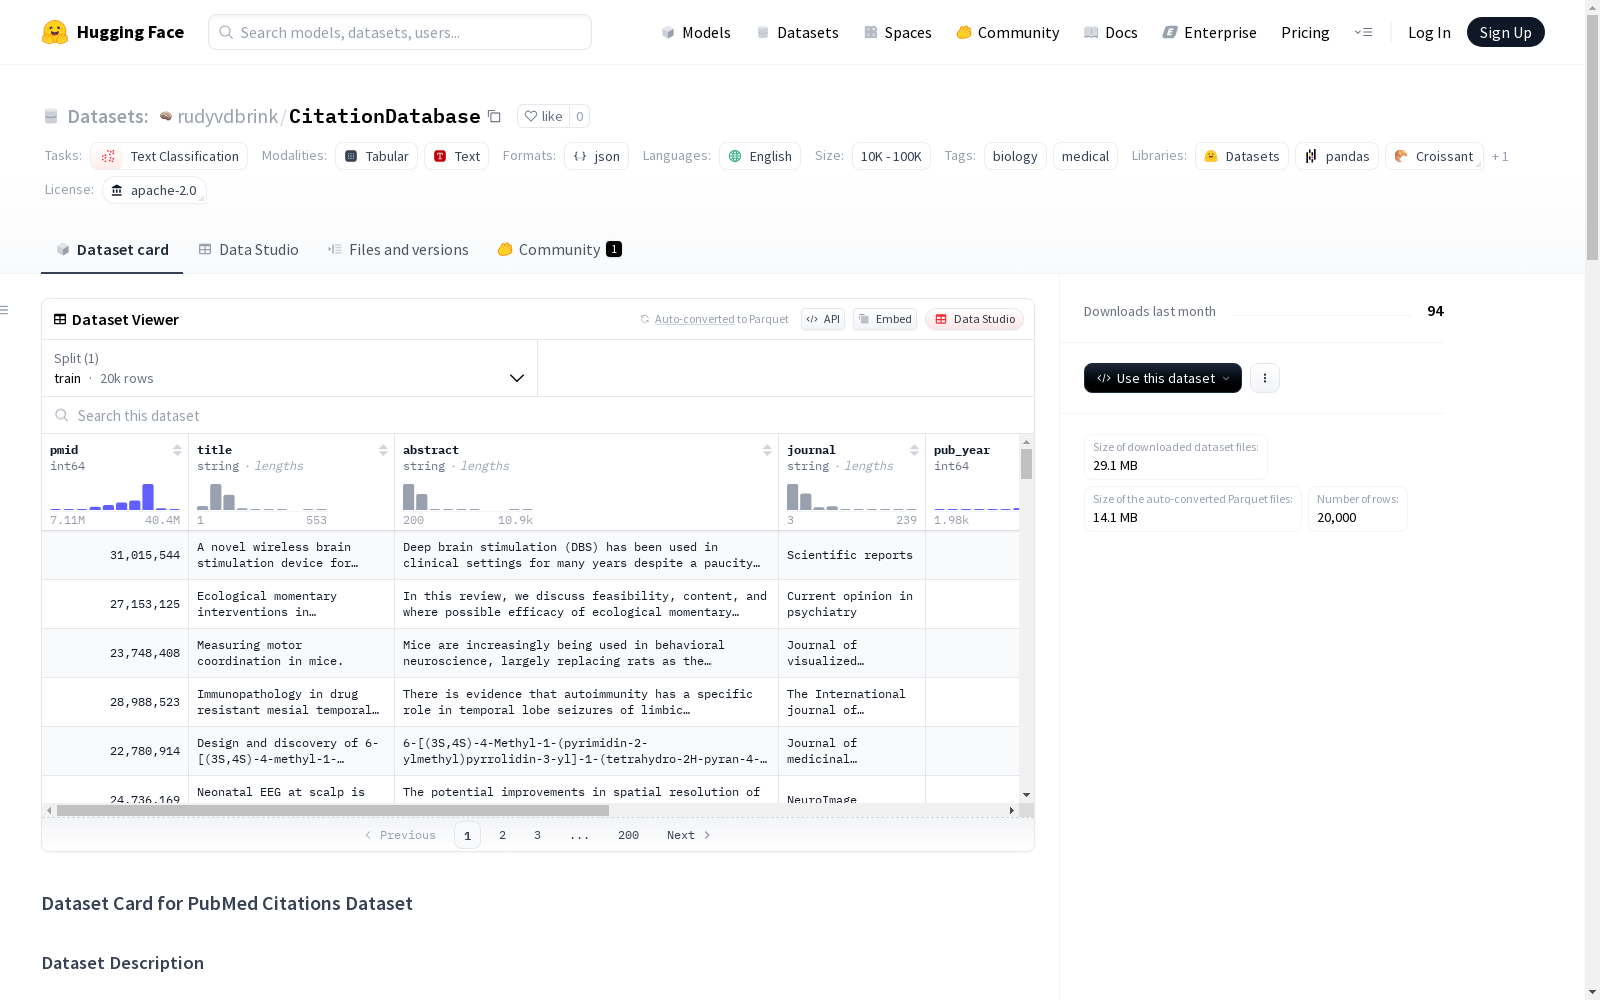The image size is (1600, 1000).
Task: Select the Croissant library tag
Action: coord(1434,156)
